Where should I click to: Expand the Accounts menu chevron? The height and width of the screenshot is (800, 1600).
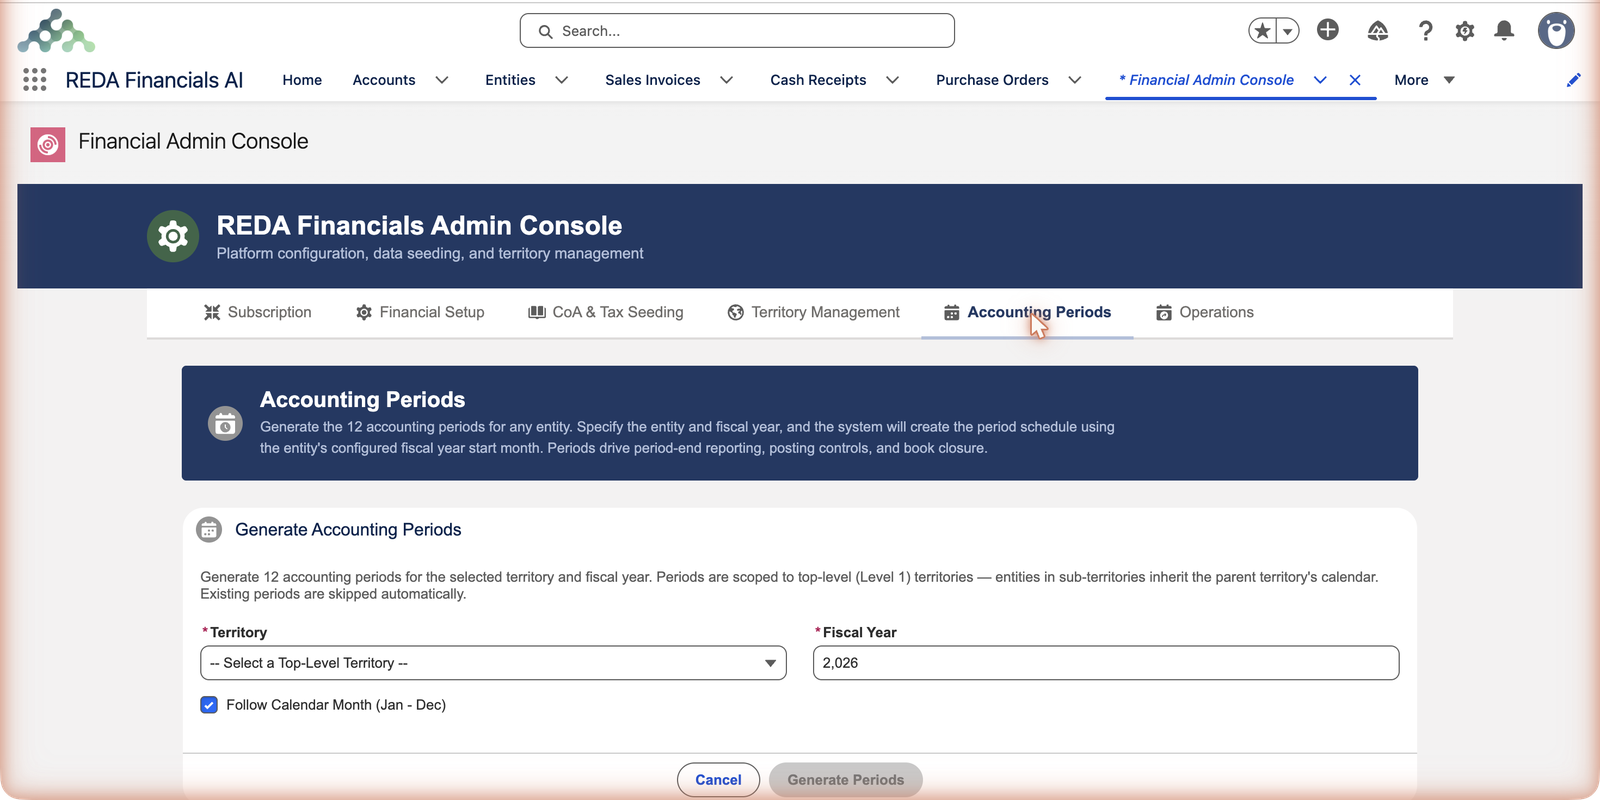tap(442, 80)
